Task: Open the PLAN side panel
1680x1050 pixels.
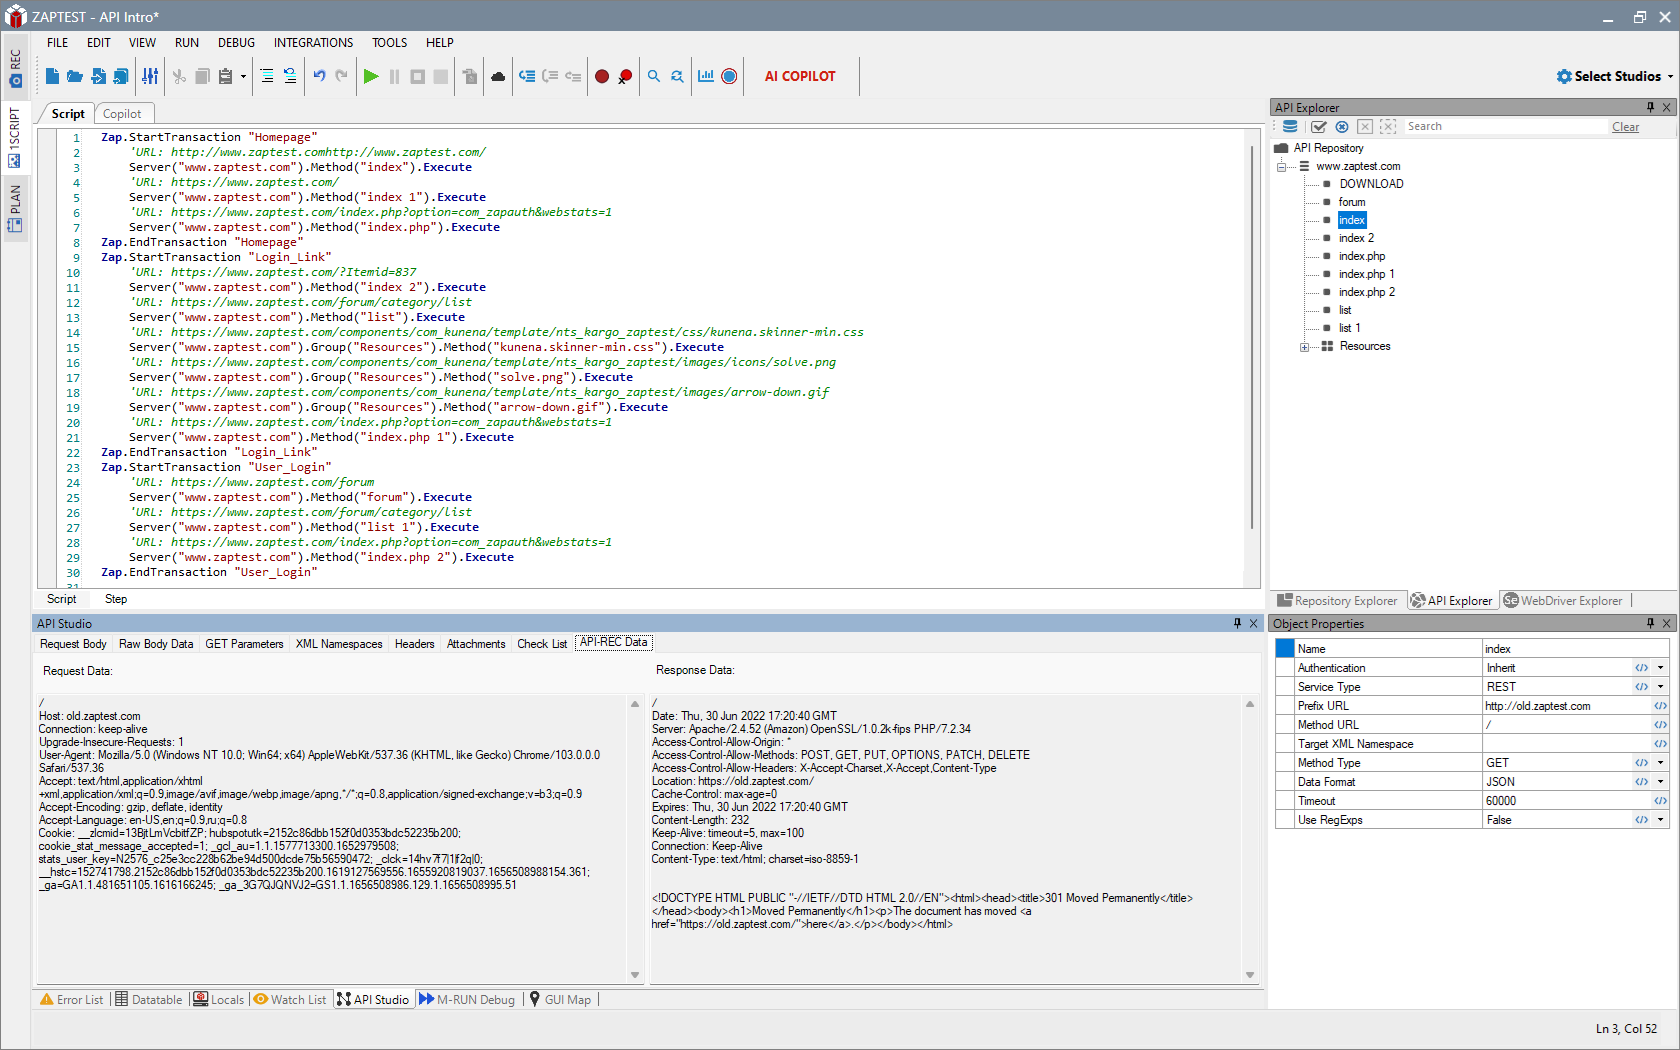Action: pos(15,208)
